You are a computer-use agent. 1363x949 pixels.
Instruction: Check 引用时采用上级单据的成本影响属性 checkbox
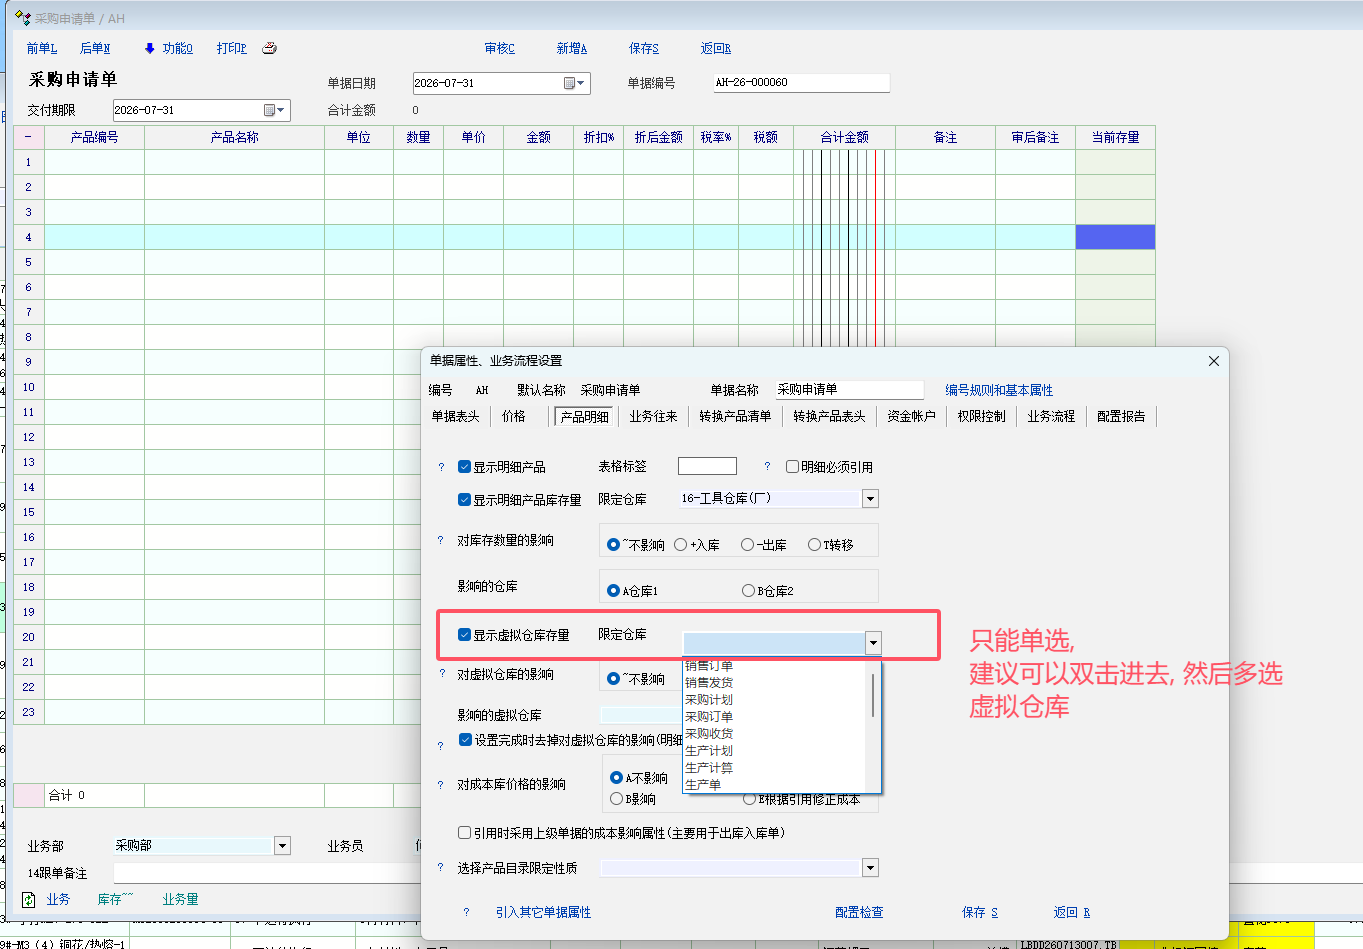tap(464, 833)
